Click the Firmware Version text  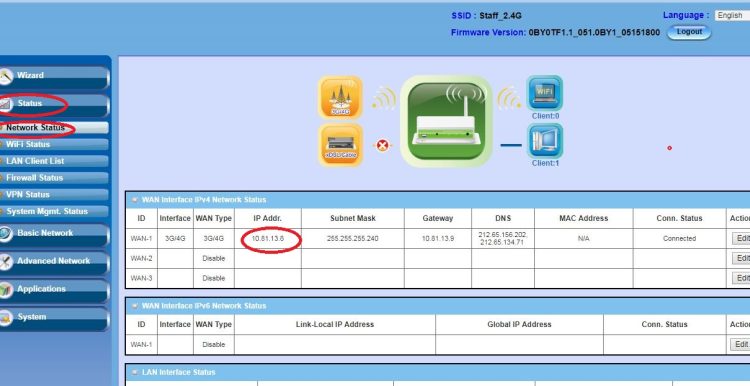[555, 33]
